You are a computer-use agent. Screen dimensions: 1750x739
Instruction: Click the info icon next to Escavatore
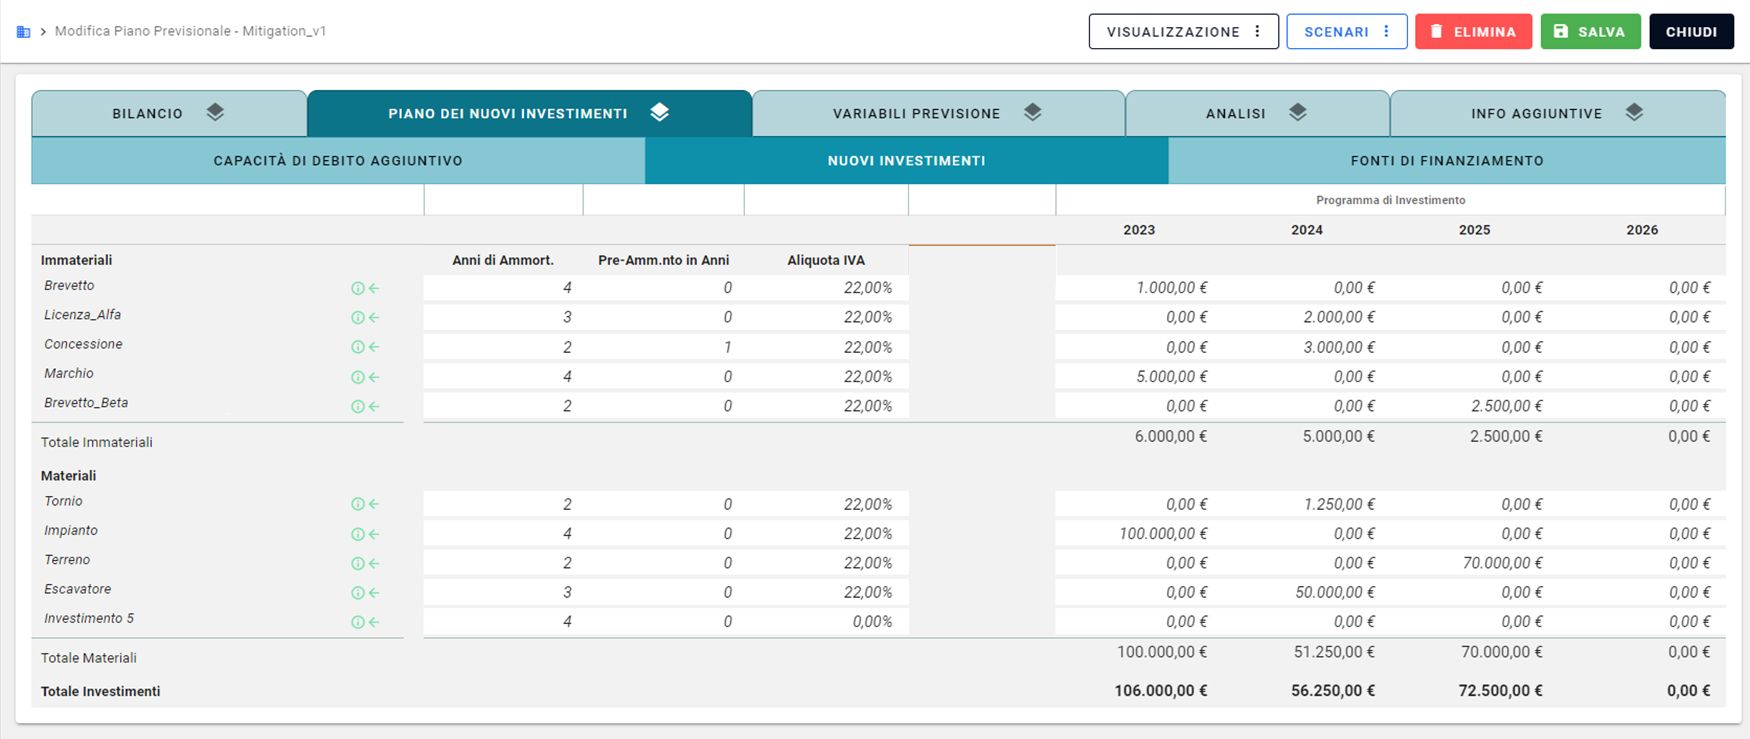point(357,593)
